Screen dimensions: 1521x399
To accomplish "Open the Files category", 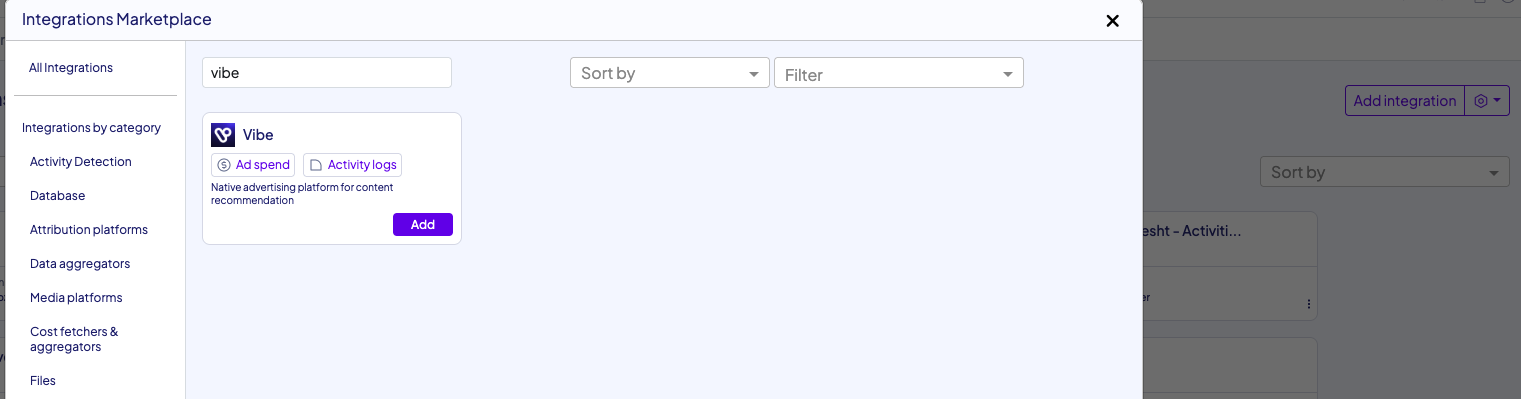I will (x=43, y=381).
